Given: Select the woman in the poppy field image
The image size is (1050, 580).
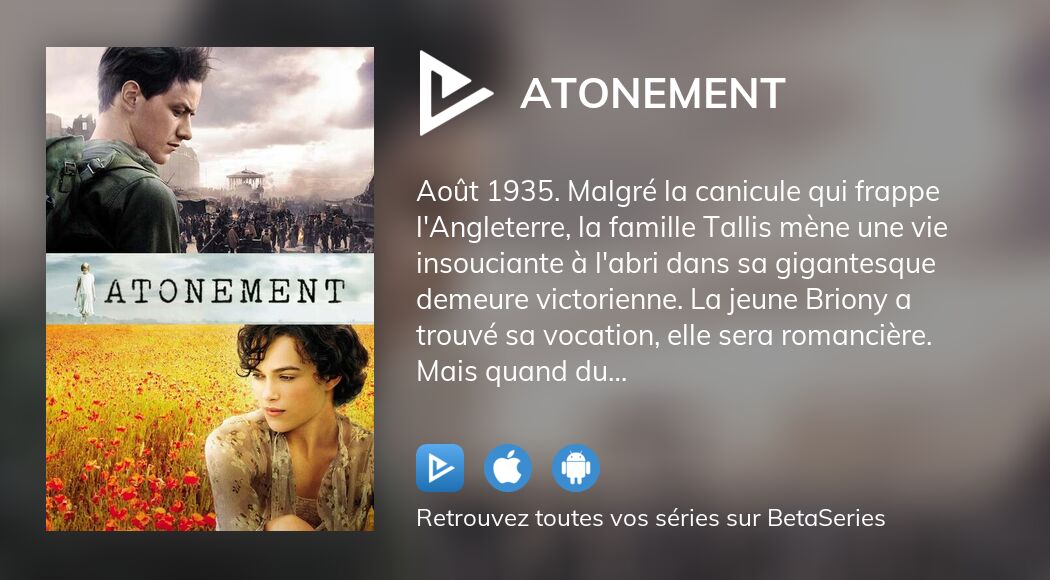Looking at the screenshot, I should coord(210,427).
